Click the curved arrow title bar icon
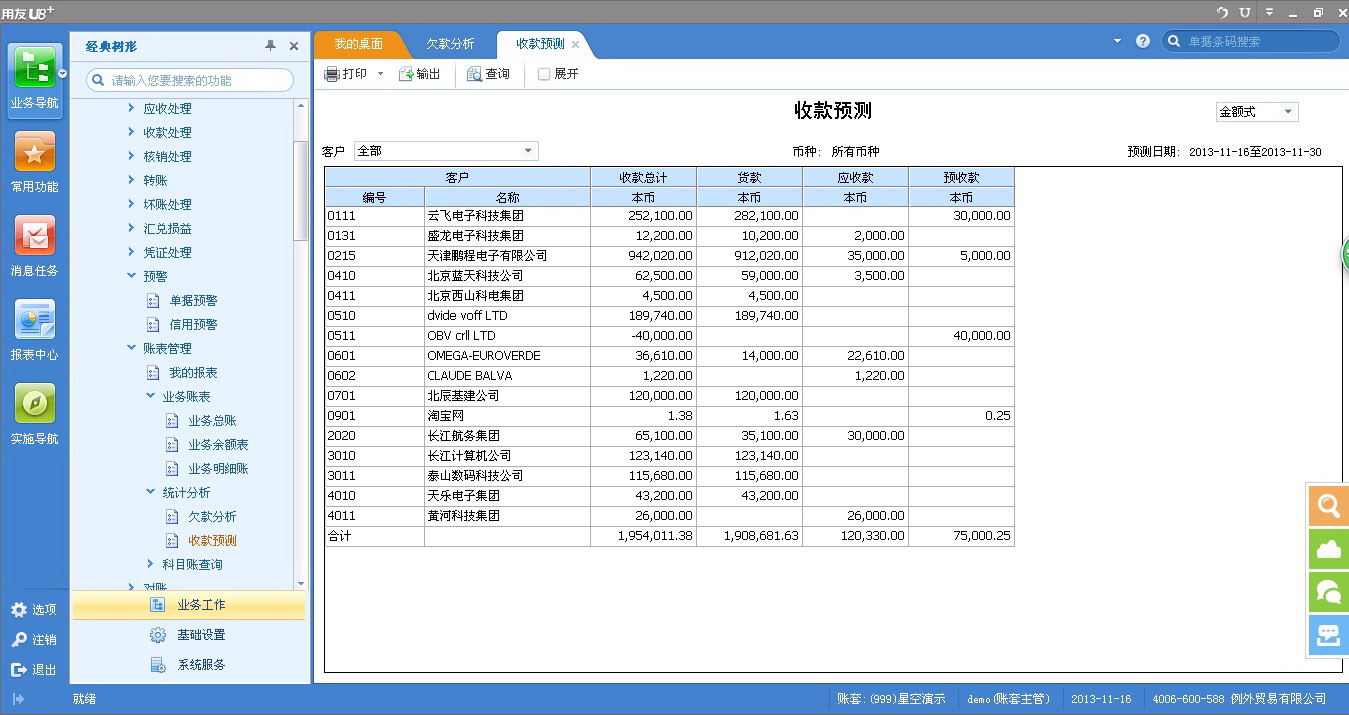 click(1222, 12)
